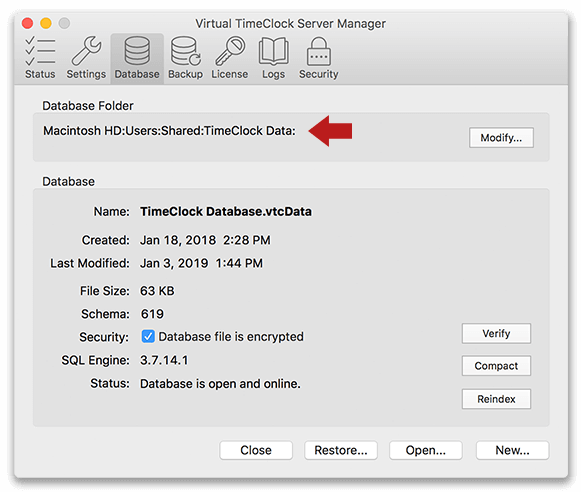Screen dimensions: 581x492
Task: Click the window title Virtual TimeClock Server Manager
Action: pos(290,24)
